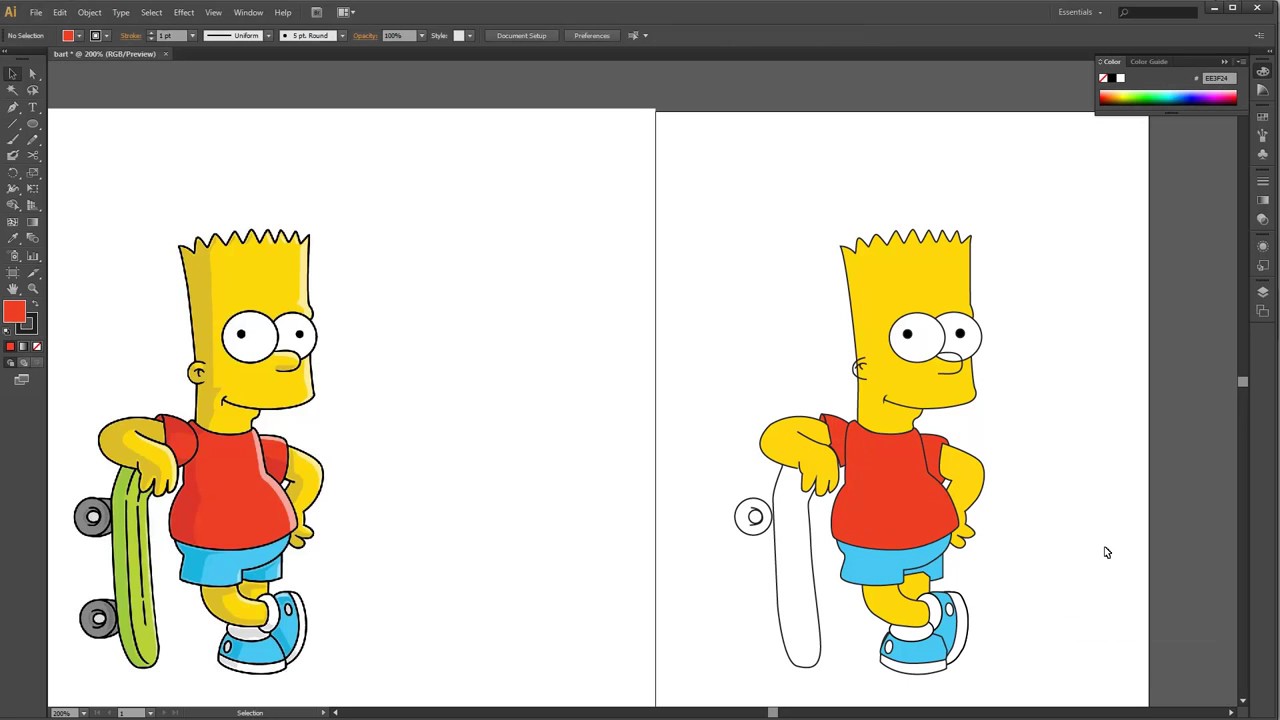This screenshot has height=720, width=1280.
Task: Select the Pen tool
Action: [x=13, y=107]
